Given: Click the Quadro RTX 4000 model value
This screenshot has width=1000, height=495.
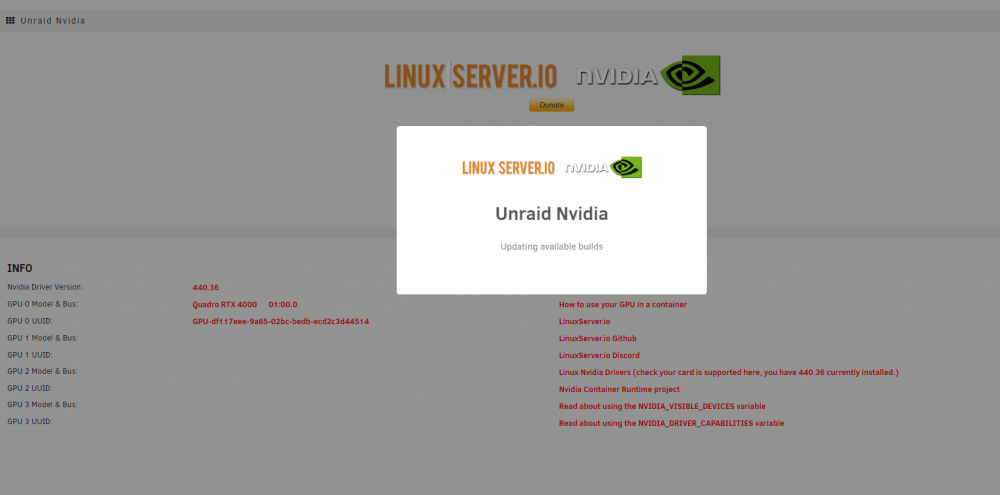Looking at the screenshot, I should pyautogui.click(x=224, y=305).
